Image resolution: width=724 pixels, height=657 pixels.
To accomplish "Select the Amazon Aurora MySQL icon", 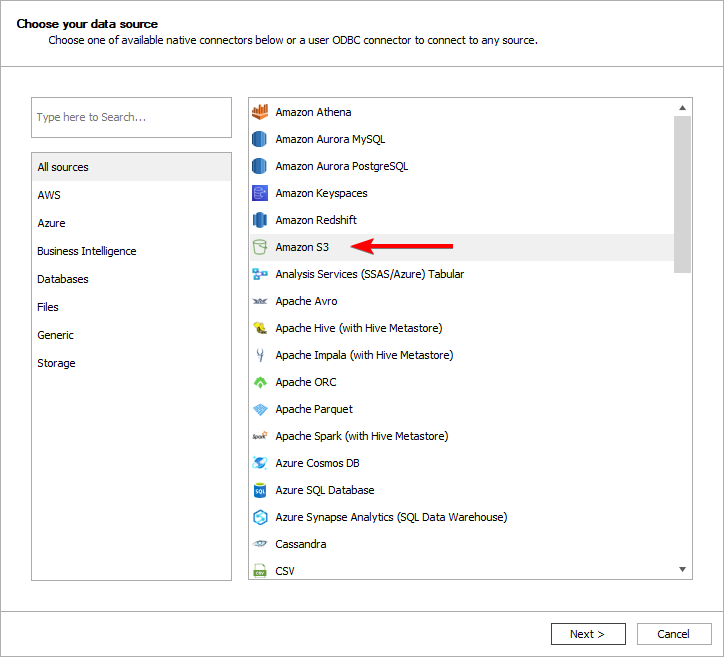I will click(x=260, y=139).
